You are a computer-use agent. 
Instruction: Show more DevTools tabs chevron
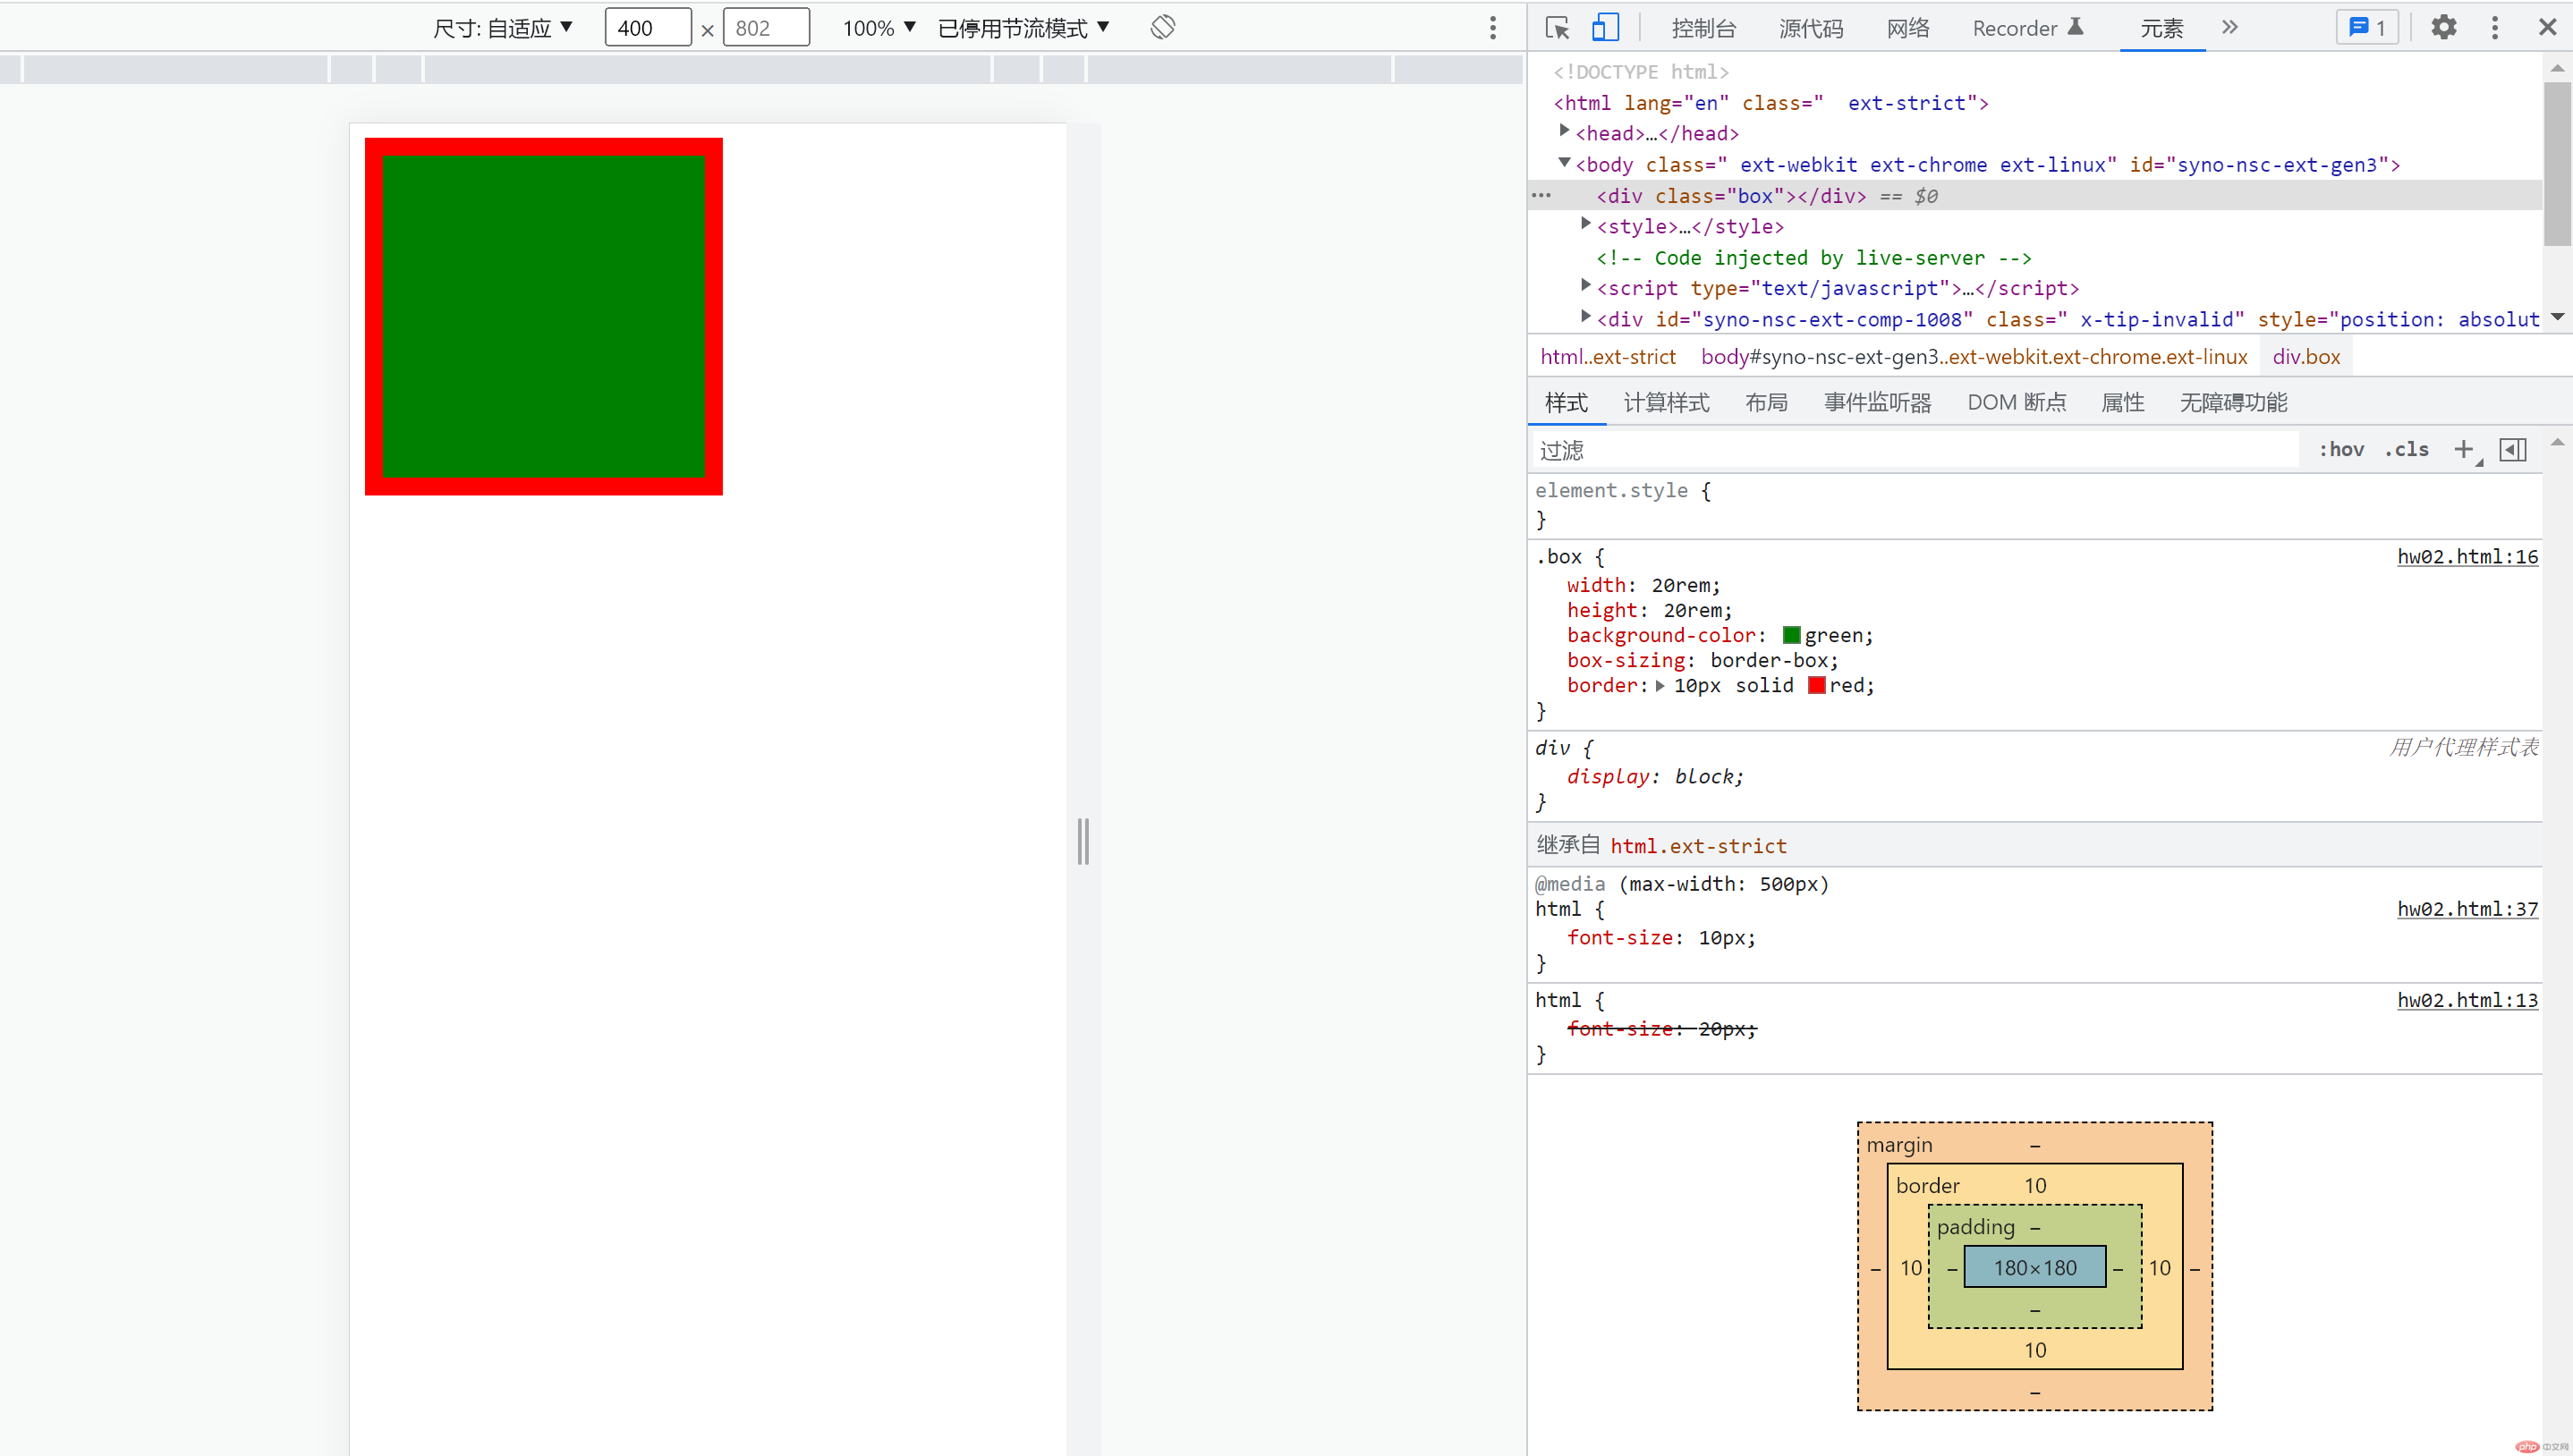click(x=2229, y=28)
